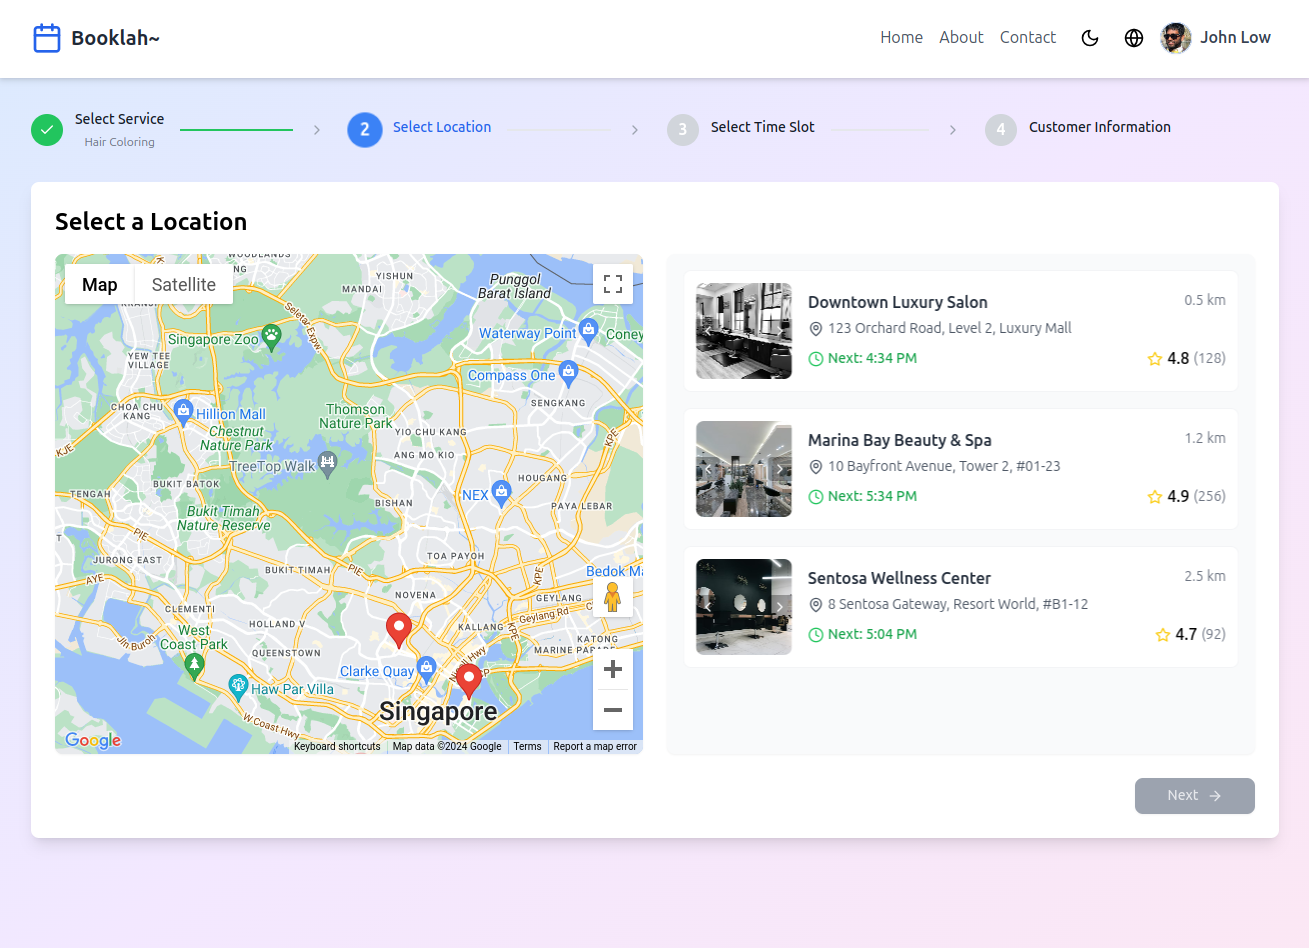Toggle dark mode moon icon
1309x948 pixels.
(x=1090, y=38)
